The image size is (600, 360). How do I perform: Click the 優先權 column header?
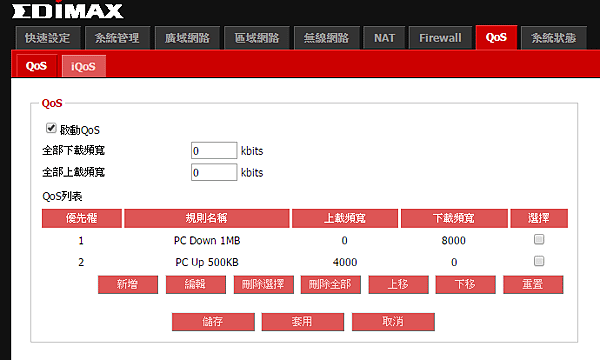[x=82, y=218]
